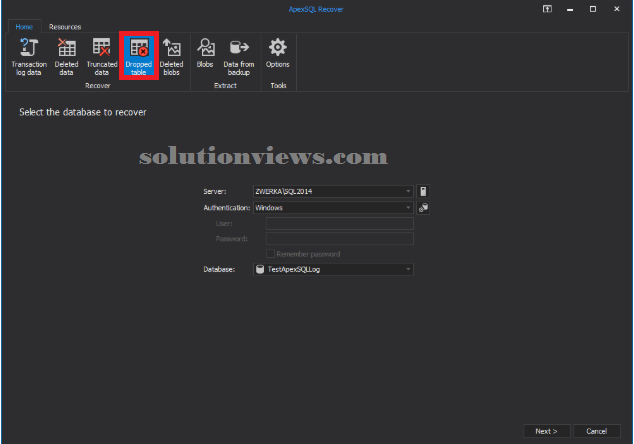Expand the Server dropdown ZWERKA\SQL2014
Screen dimensions: 634x444
pos(408,191)
